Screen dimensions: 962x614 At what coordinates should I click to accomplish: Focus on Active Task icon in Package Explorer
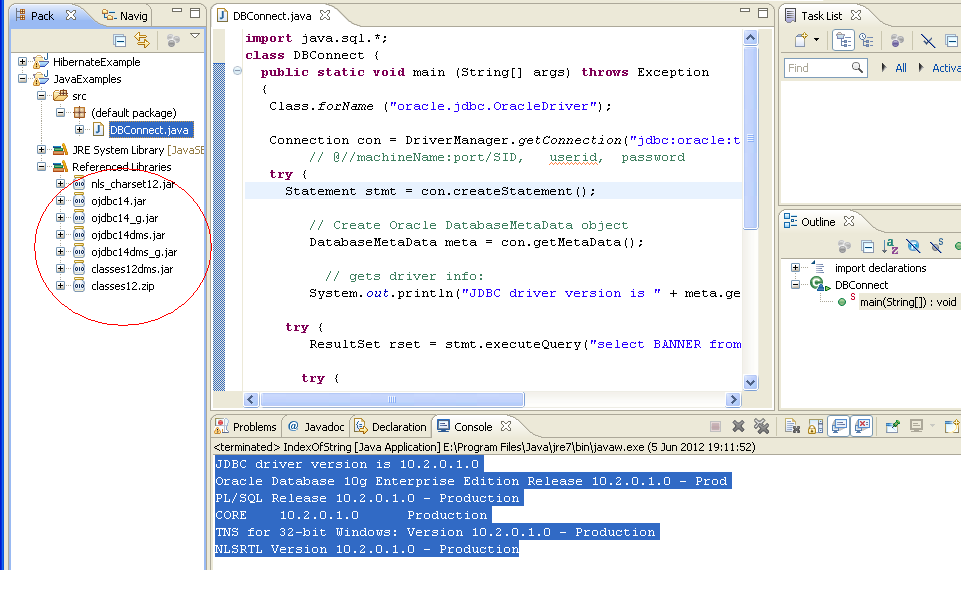[173, 40]
